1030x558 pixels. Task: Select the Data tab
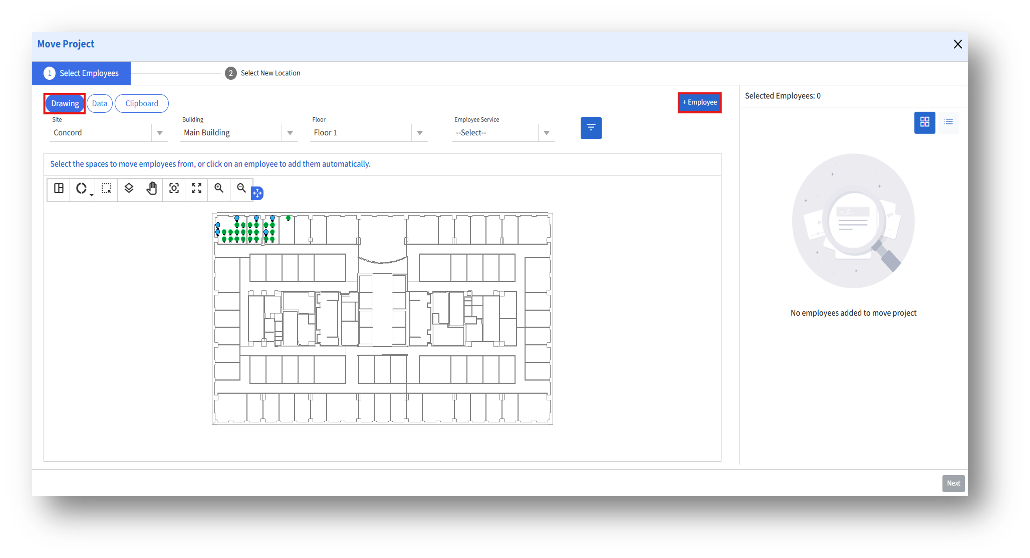click(x=100, y=104)
